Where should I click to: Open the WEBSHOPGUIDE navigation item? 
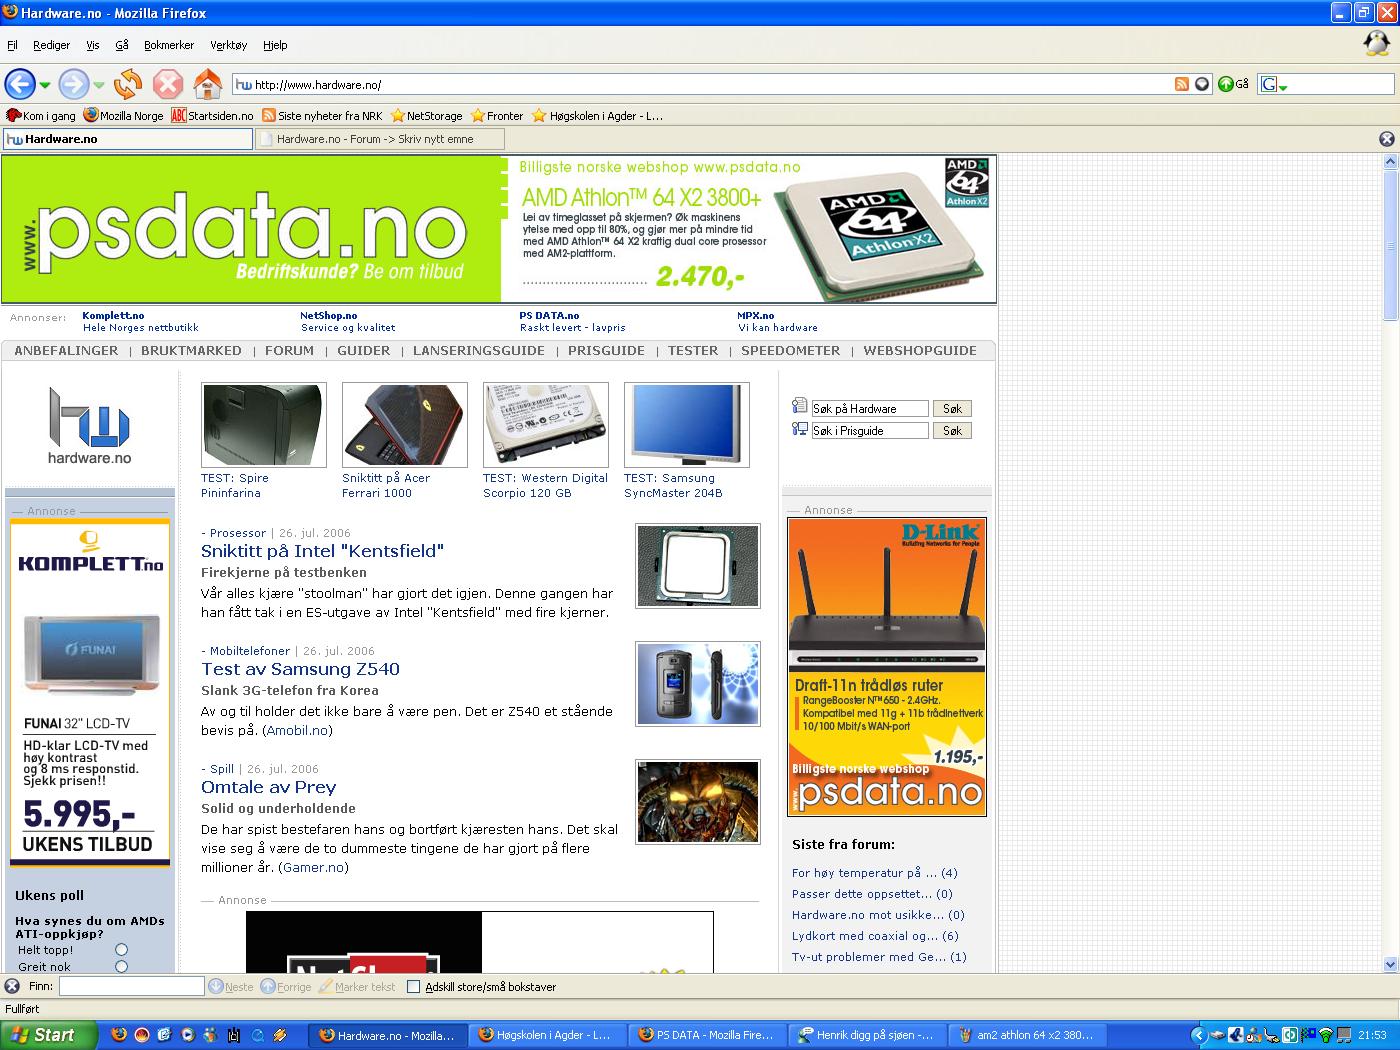point(920,350)
